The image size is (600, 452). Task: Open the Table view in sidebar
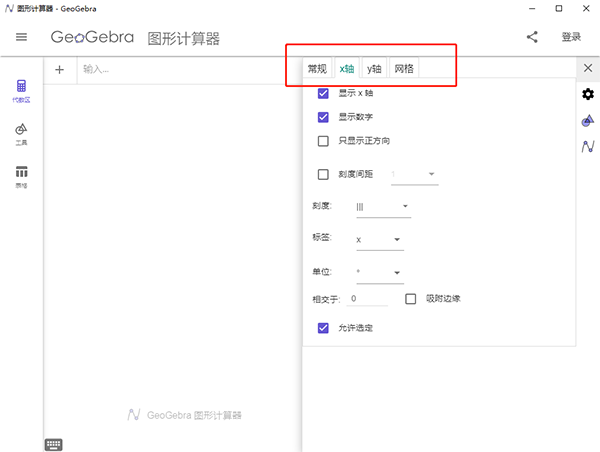21,176
